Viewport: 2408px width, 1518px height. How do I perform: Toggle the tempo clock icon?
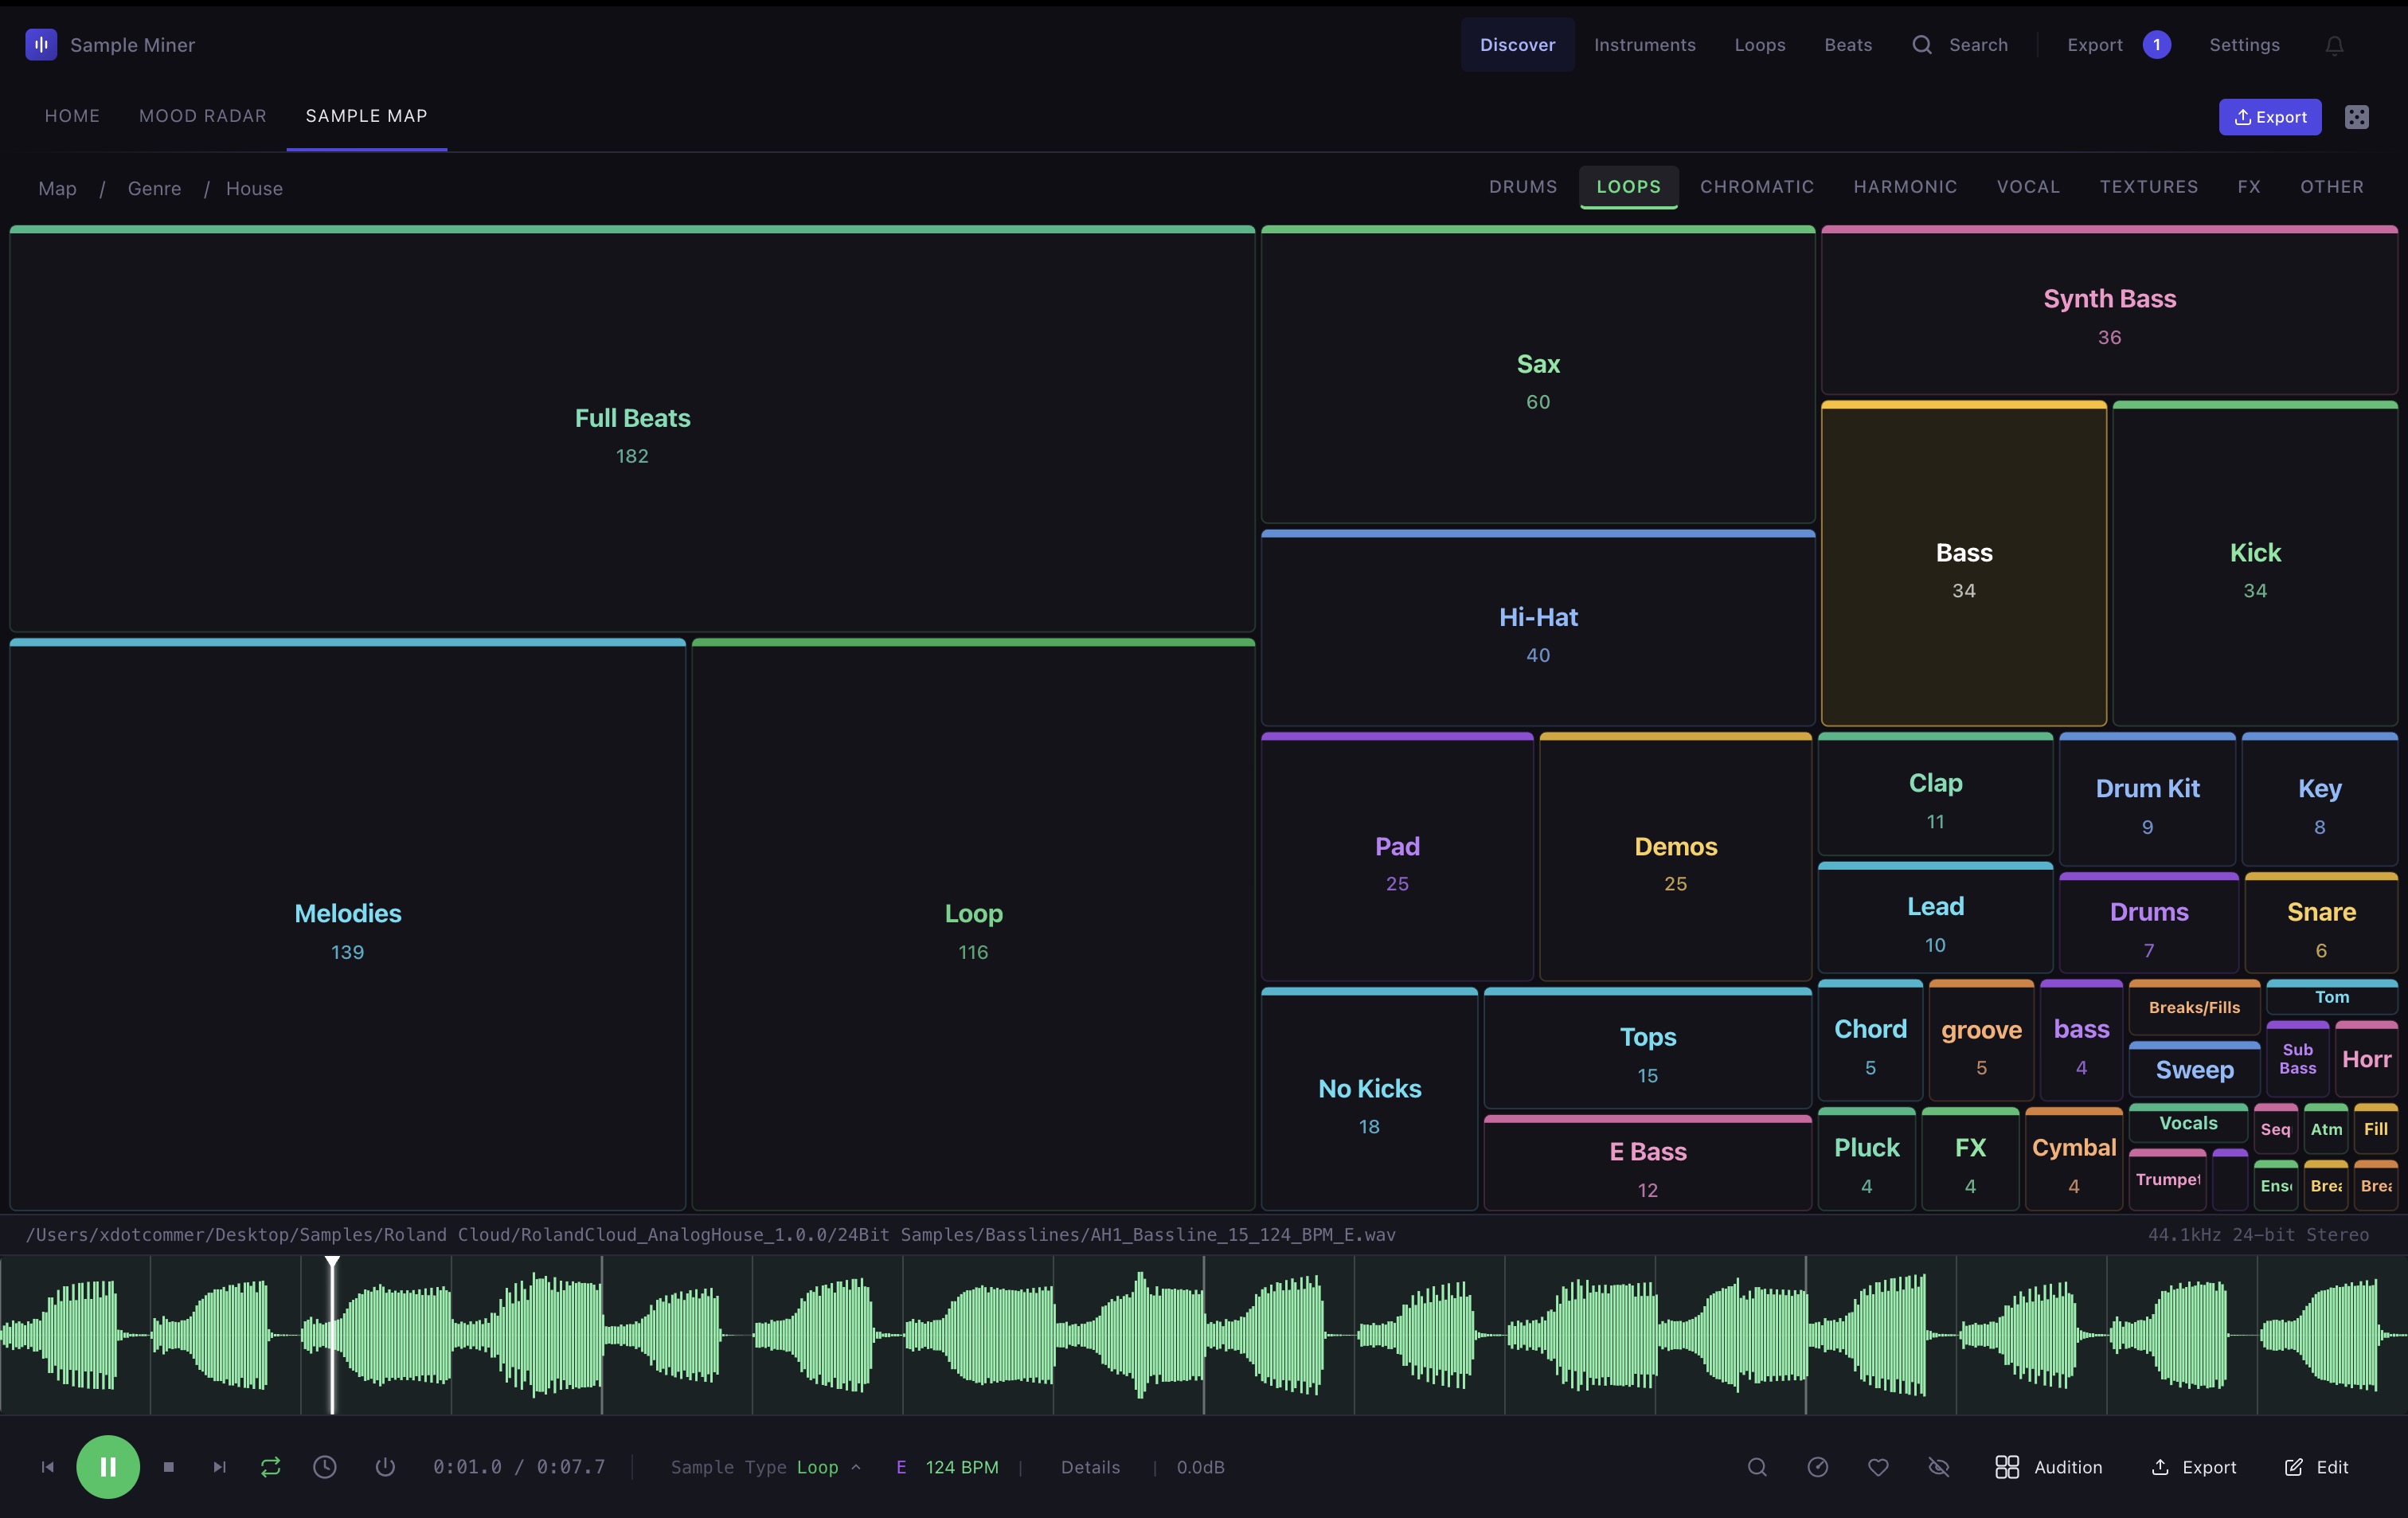coord(325,1466)
